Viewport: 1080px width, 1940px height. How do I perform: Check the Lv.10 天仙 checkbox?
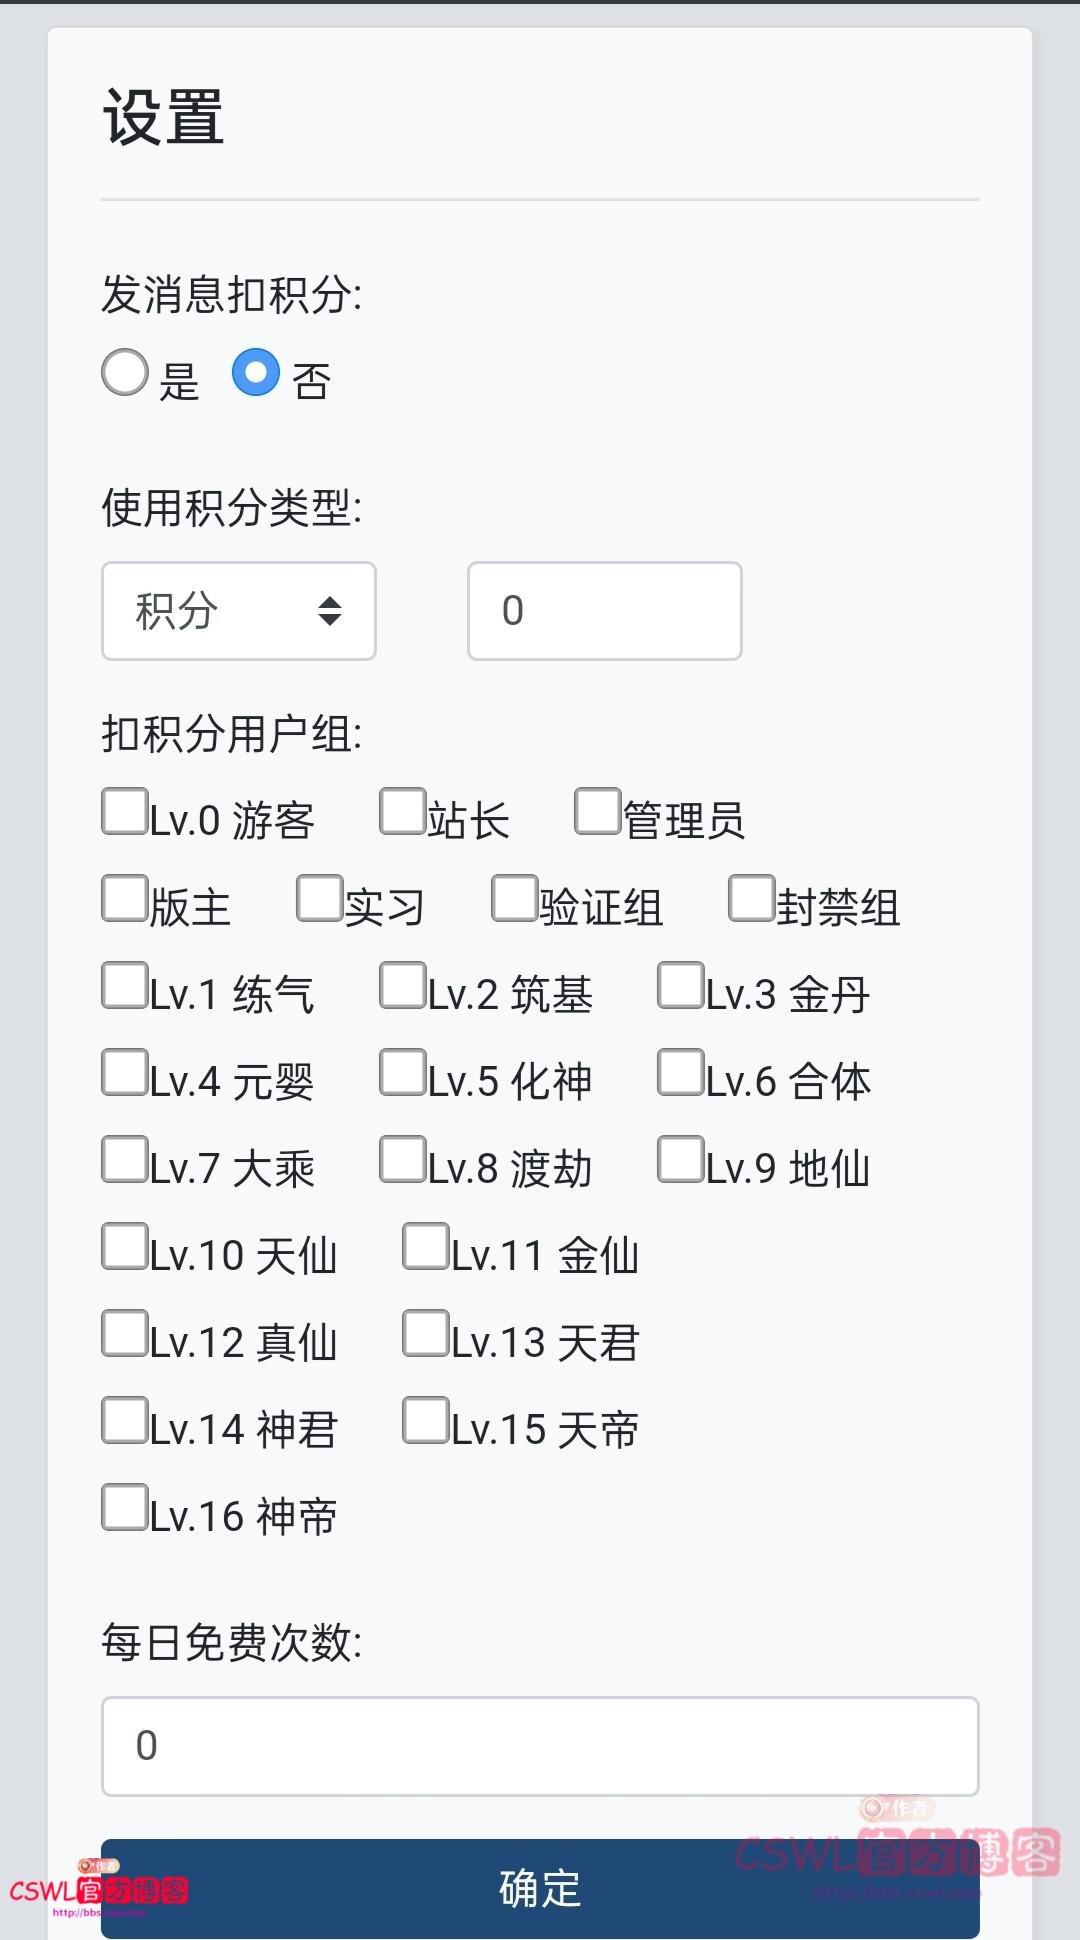tap(124, 1246)
